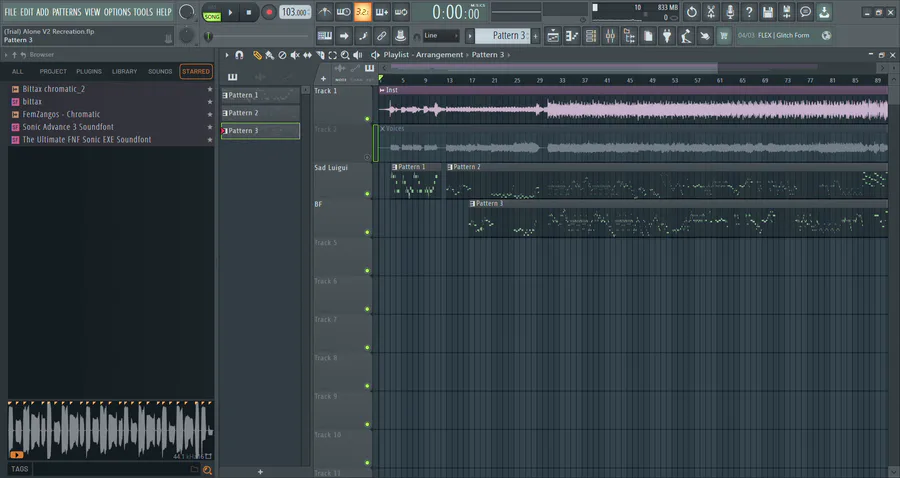
Task: Open the Channel rack icon
Action: [x=591, y=36]
